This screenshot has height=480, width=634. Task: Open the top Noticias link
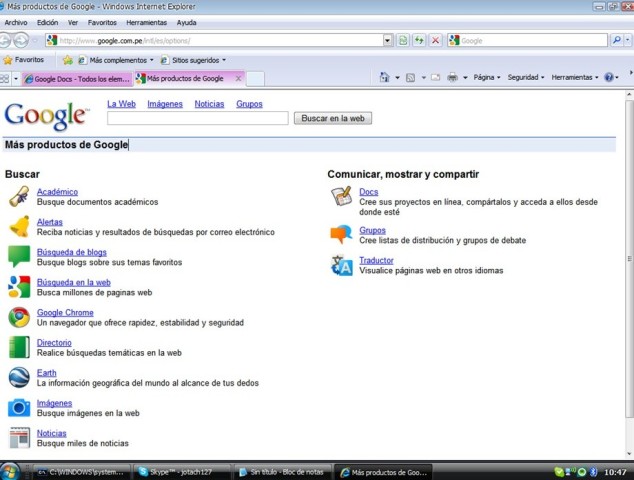point(209,104)
